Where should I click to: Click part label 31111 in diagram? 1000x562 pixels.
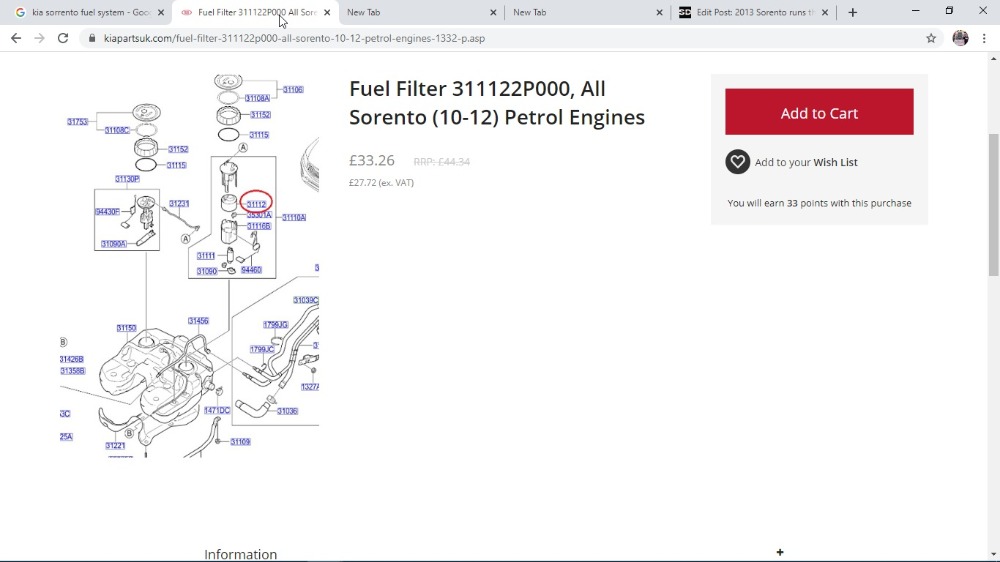(x=206, y=256)
